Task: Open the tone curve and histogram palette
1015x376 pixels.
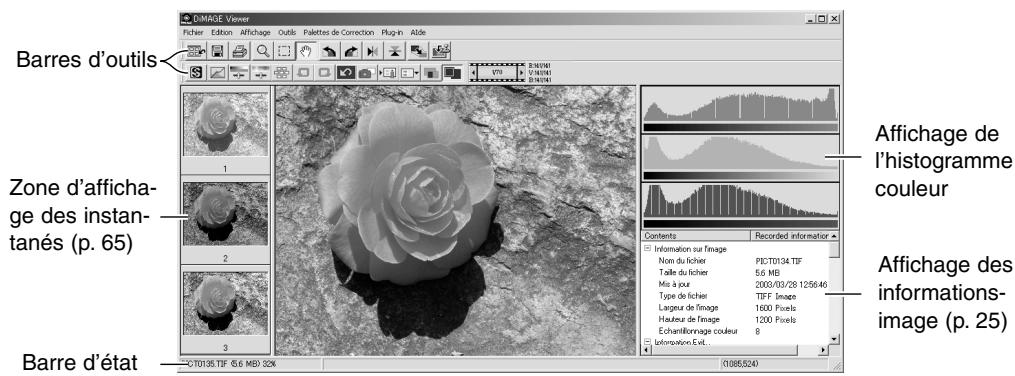Action: pyautogui.click(x=218, y=72)
